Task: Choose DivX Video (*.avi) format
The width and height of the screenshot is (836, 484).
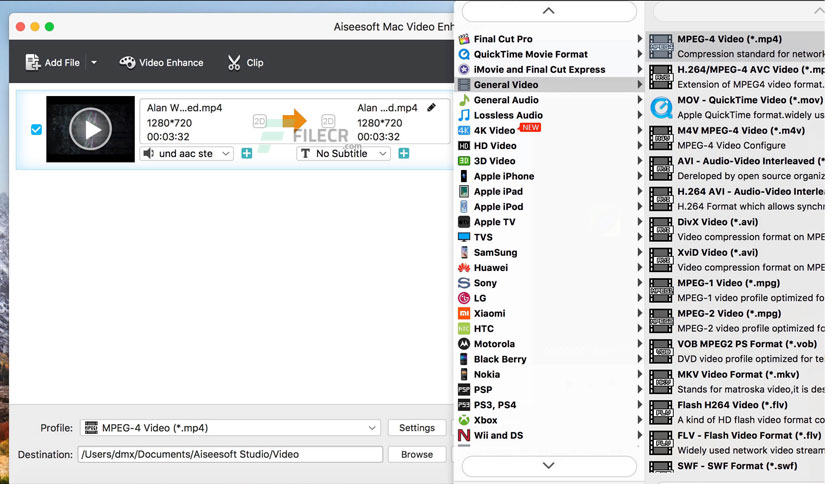Action: (736, 229)
